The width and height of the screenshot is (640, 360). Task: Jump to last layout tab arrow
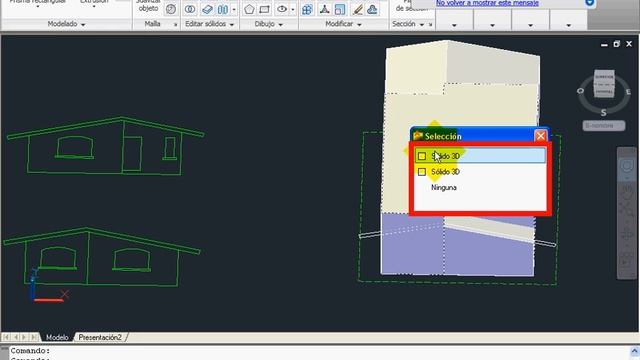point(34,337)
